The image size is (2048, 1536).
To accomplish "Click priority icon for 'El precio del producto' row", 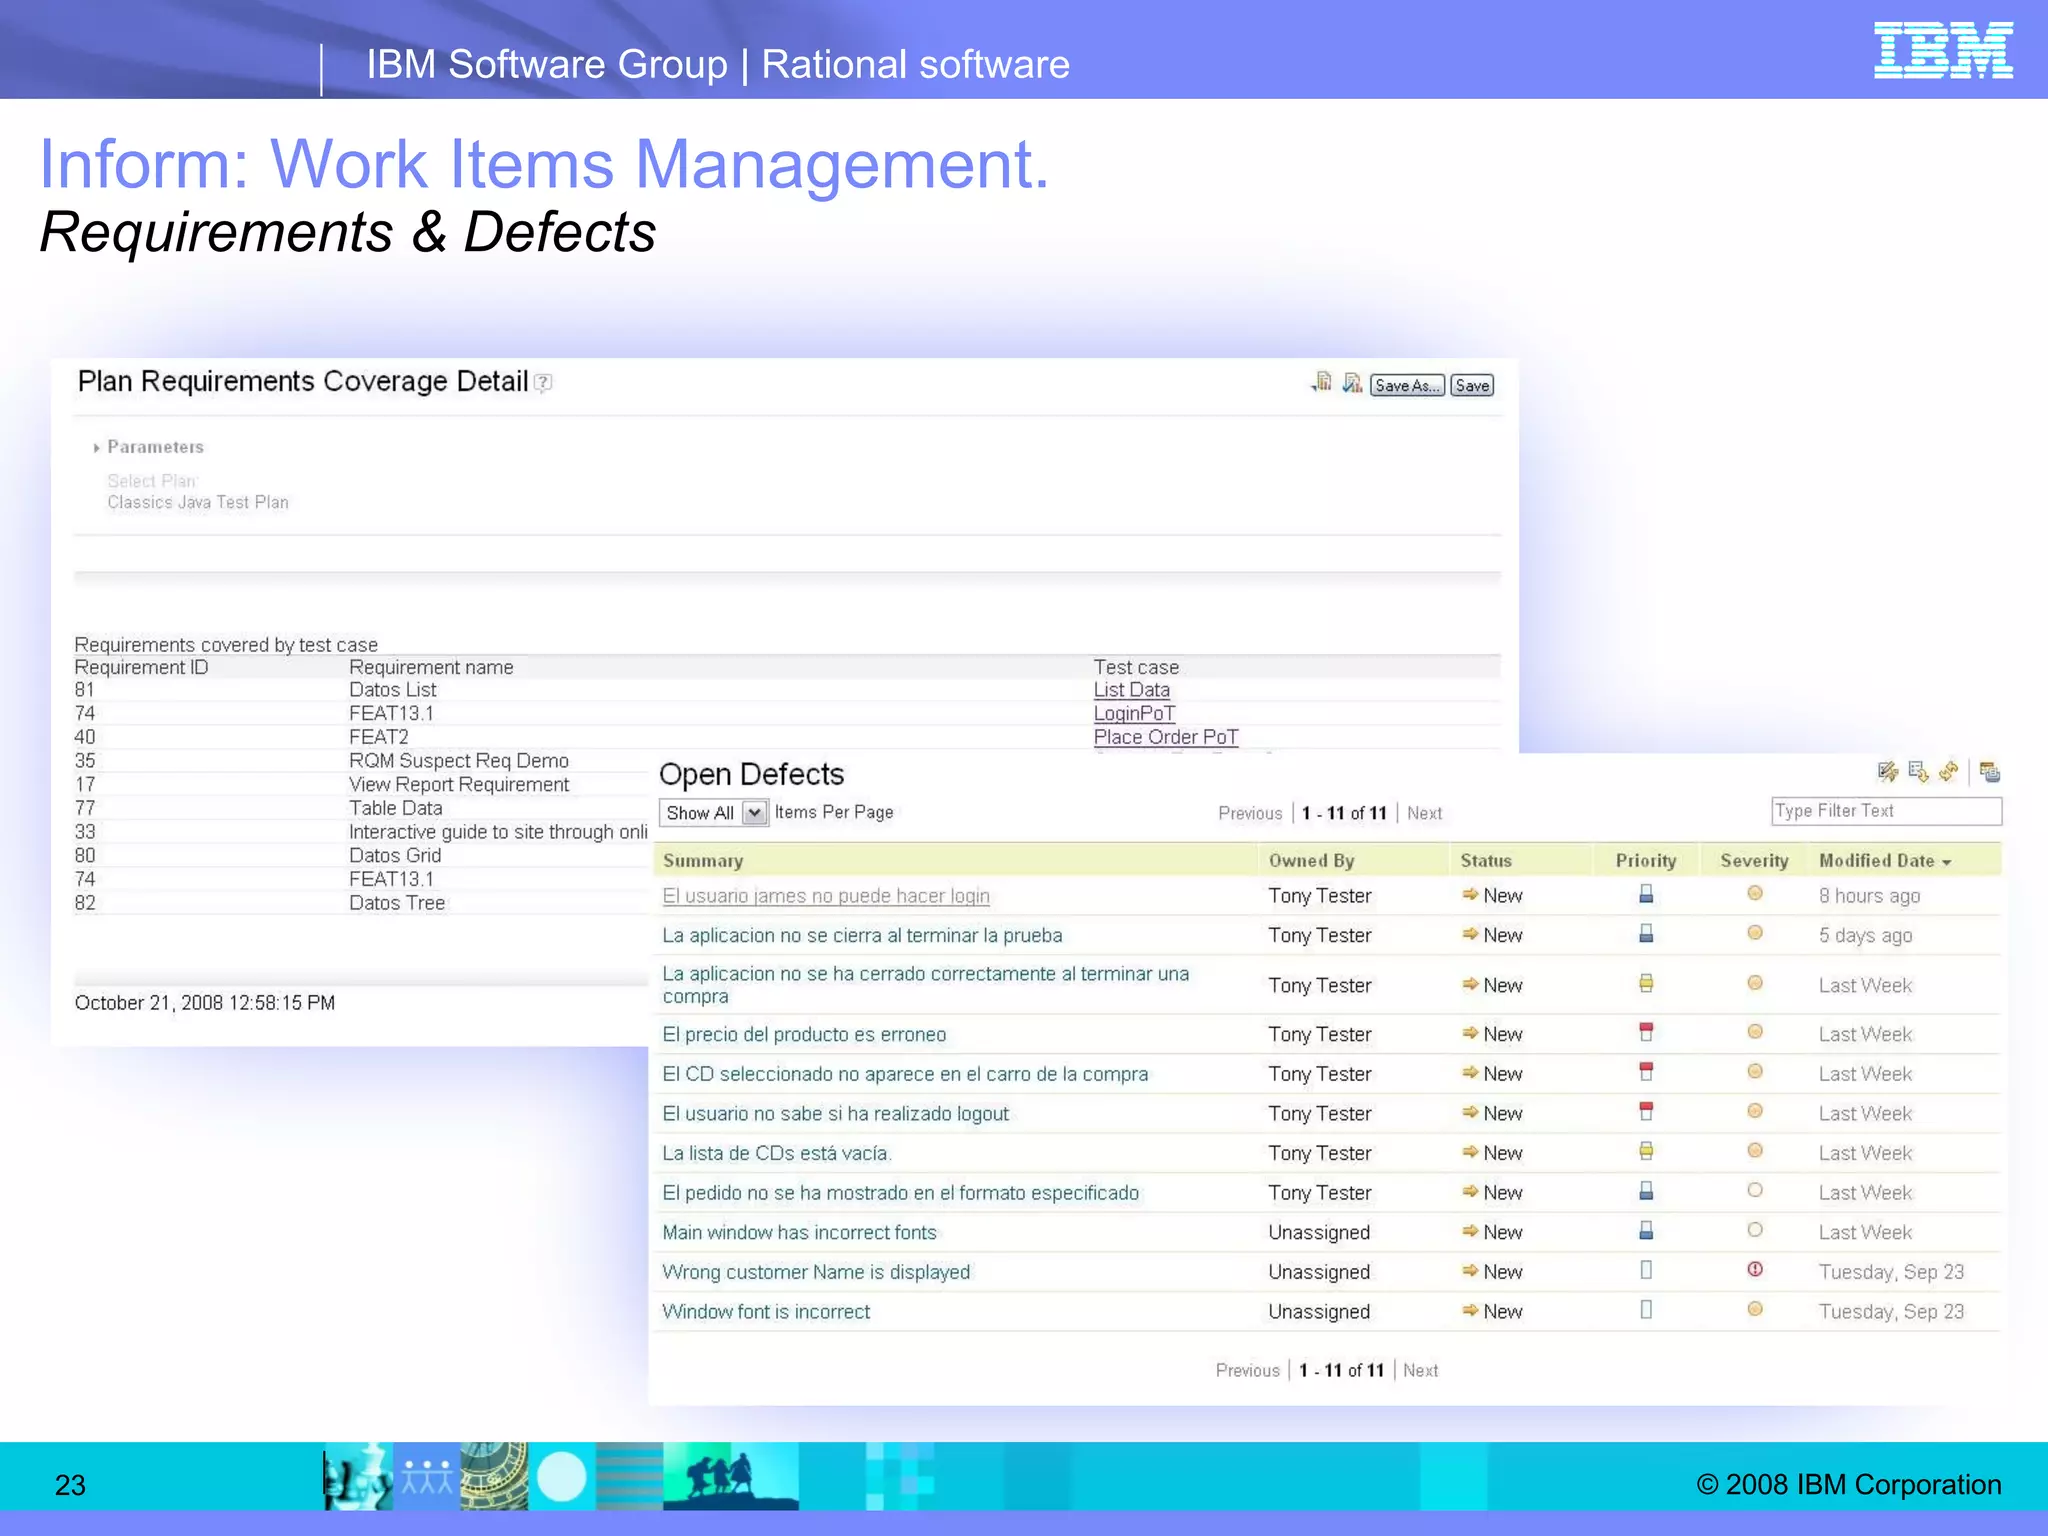I will (1646, 1032).
